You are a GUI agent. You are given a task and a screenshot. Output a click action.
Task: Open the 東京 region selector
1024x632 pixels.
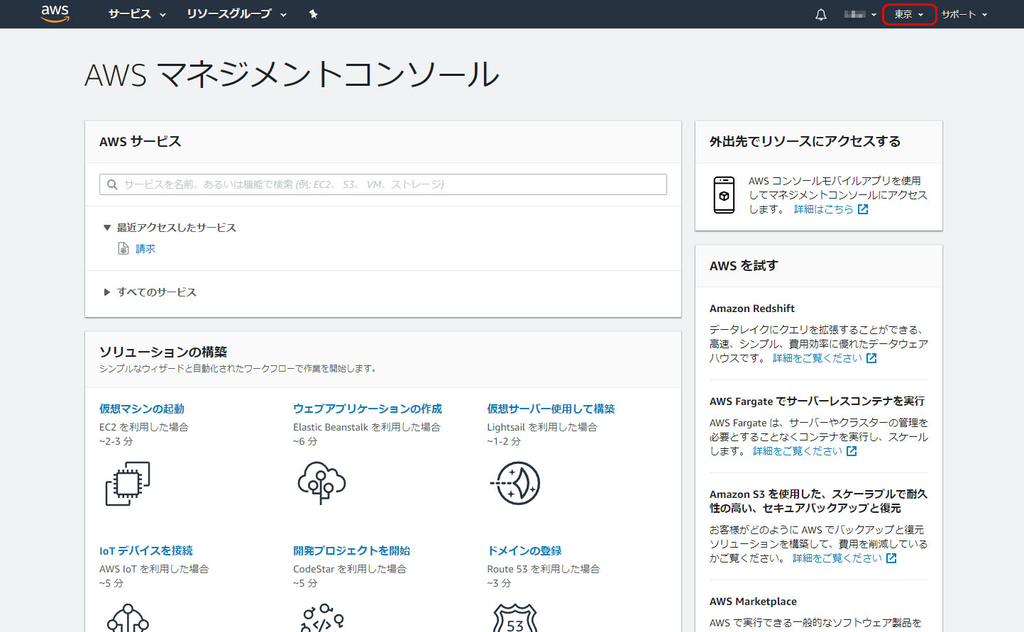click(x=909, y=14)
